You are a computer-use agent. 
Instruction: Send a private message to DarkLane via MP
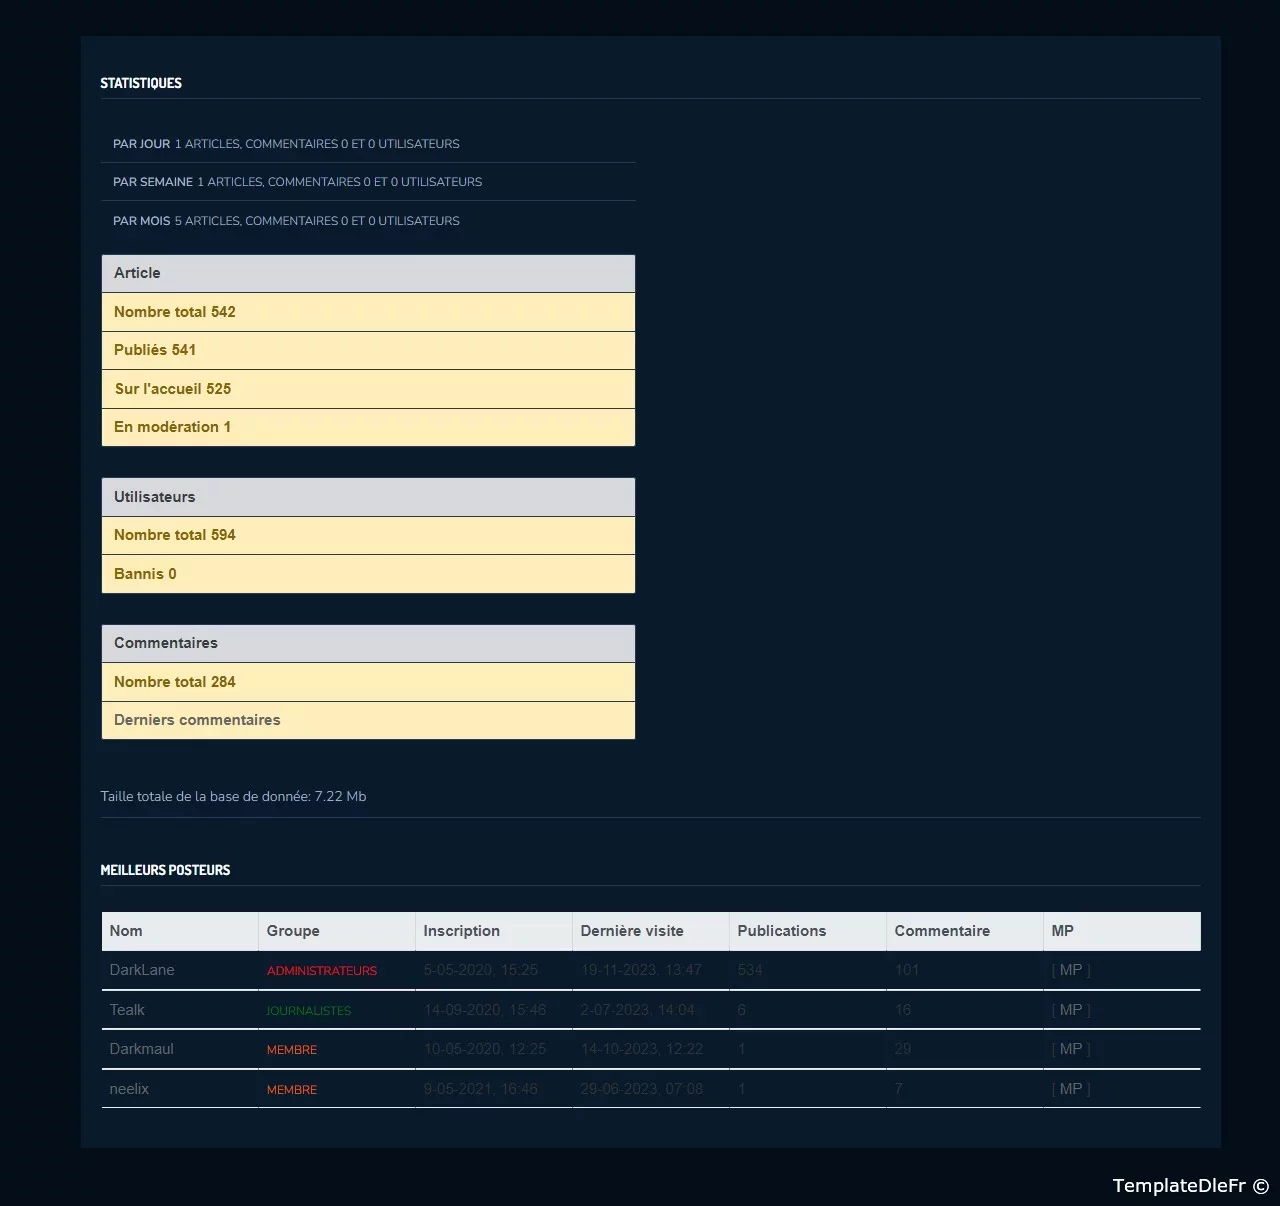click(1070, 970)
